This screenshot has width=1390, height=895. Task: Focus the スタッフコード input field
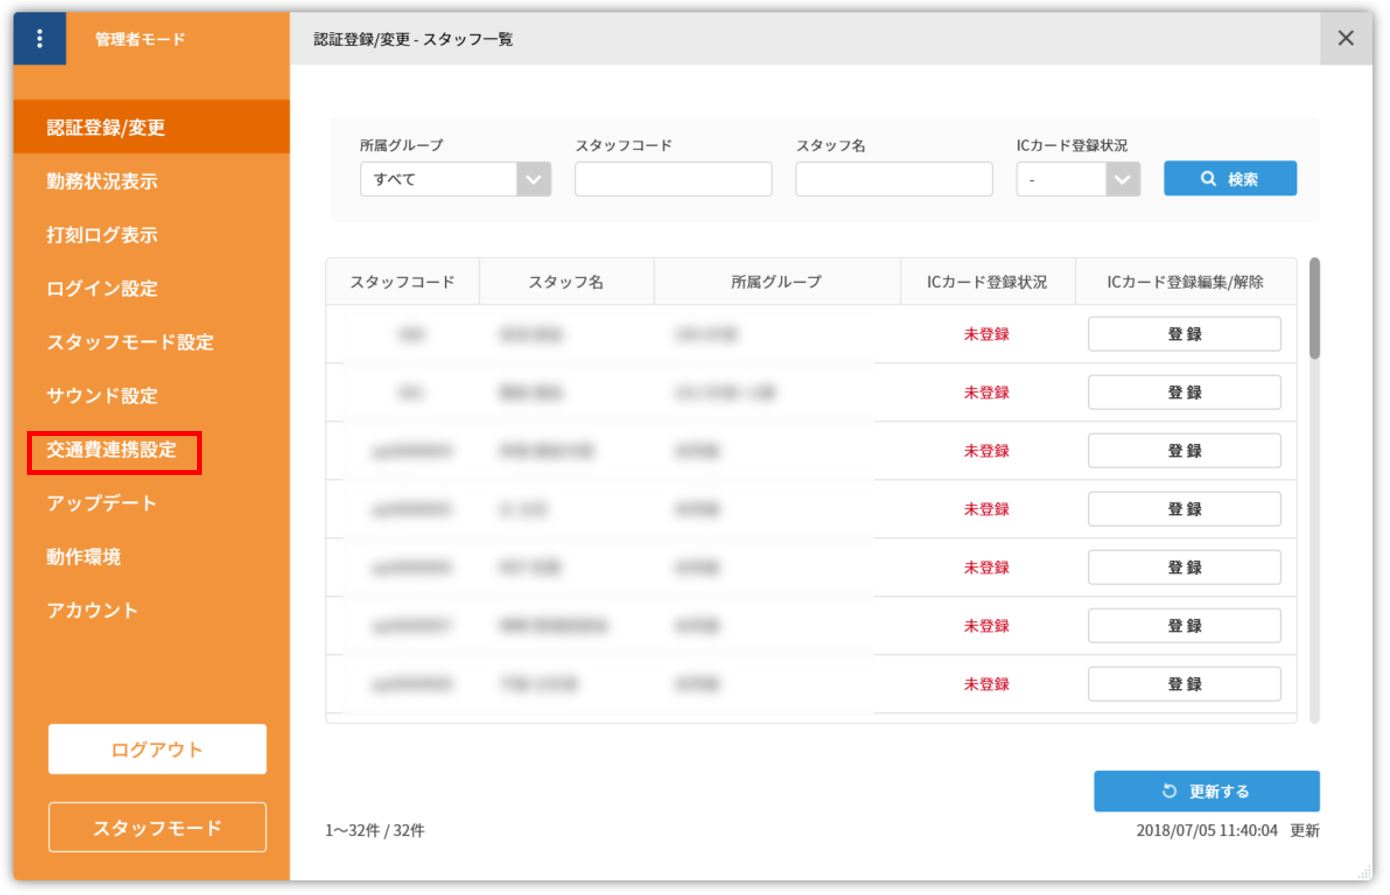coord(673,180)
